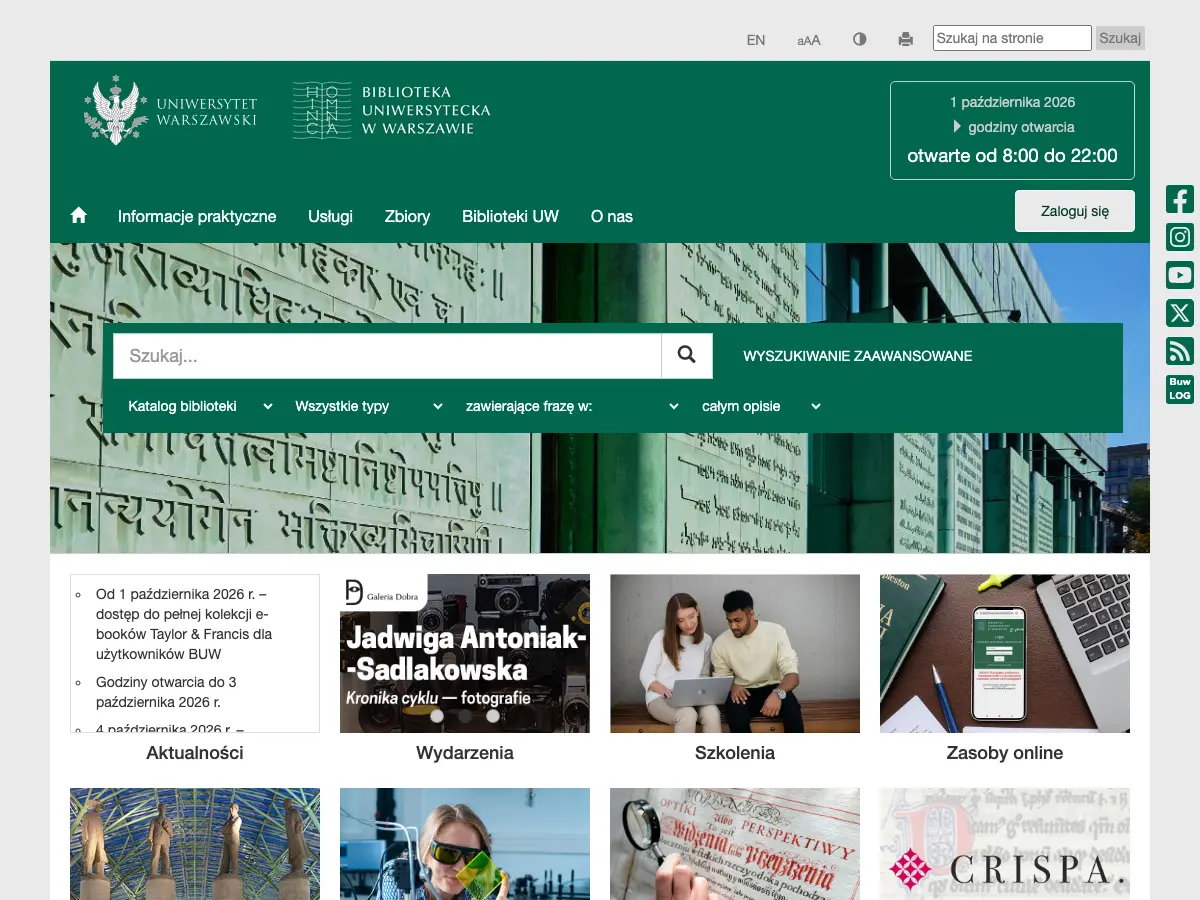Open 'Godziny otwarcia do 3 października' news item
This screenshot has width=1200, height=900.
[x=166, y=692]
